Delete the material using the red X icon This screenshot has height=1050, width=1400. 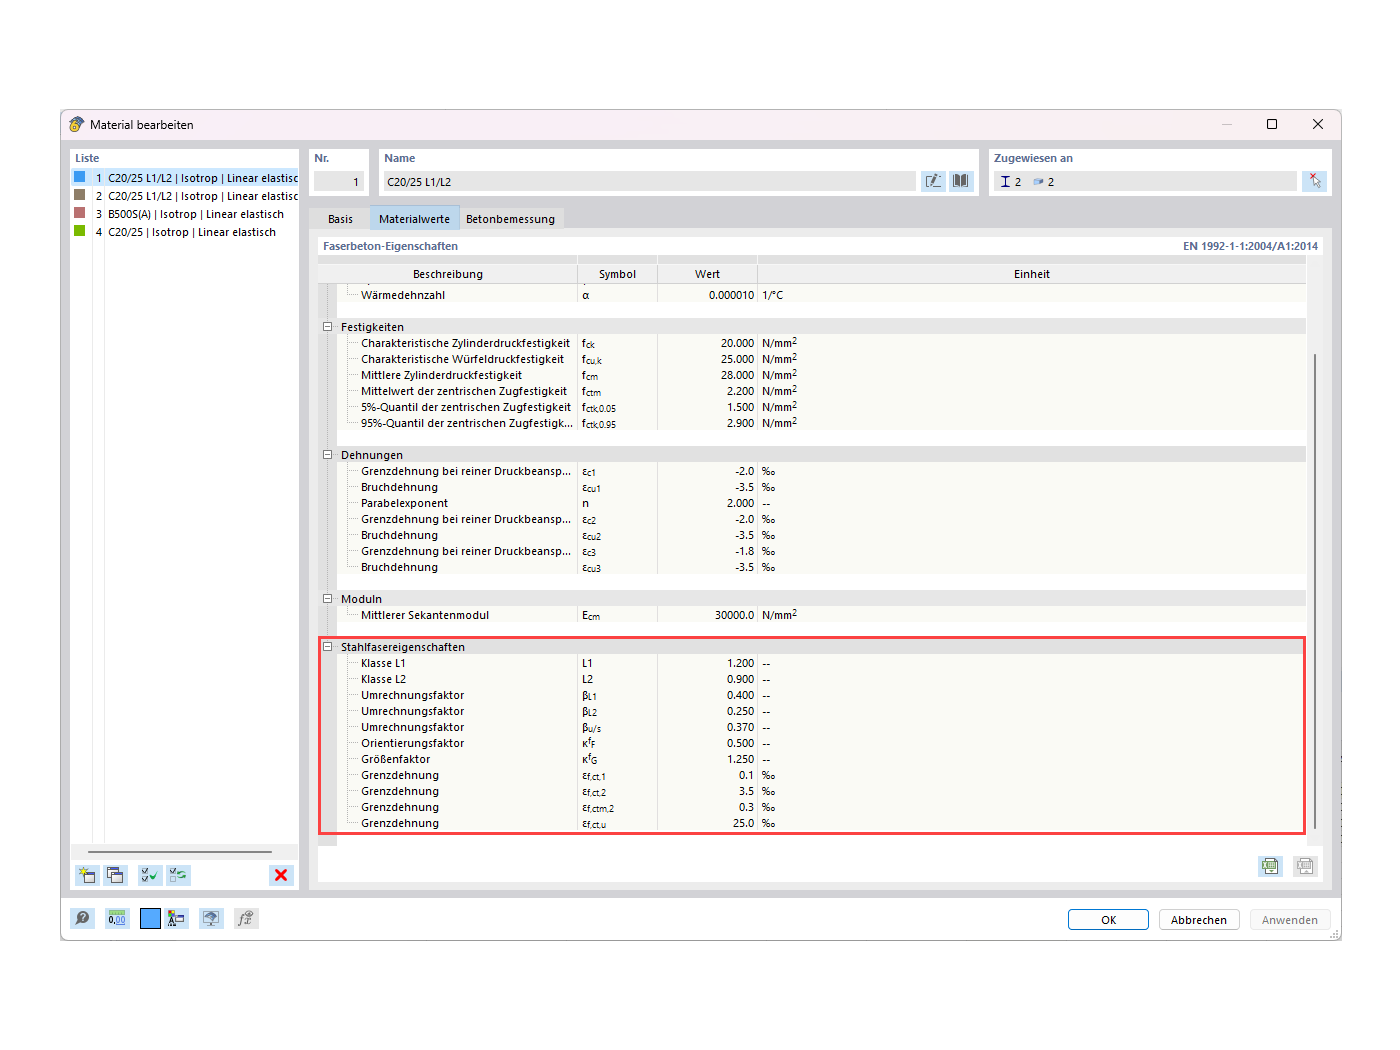(x=281, y=875)
